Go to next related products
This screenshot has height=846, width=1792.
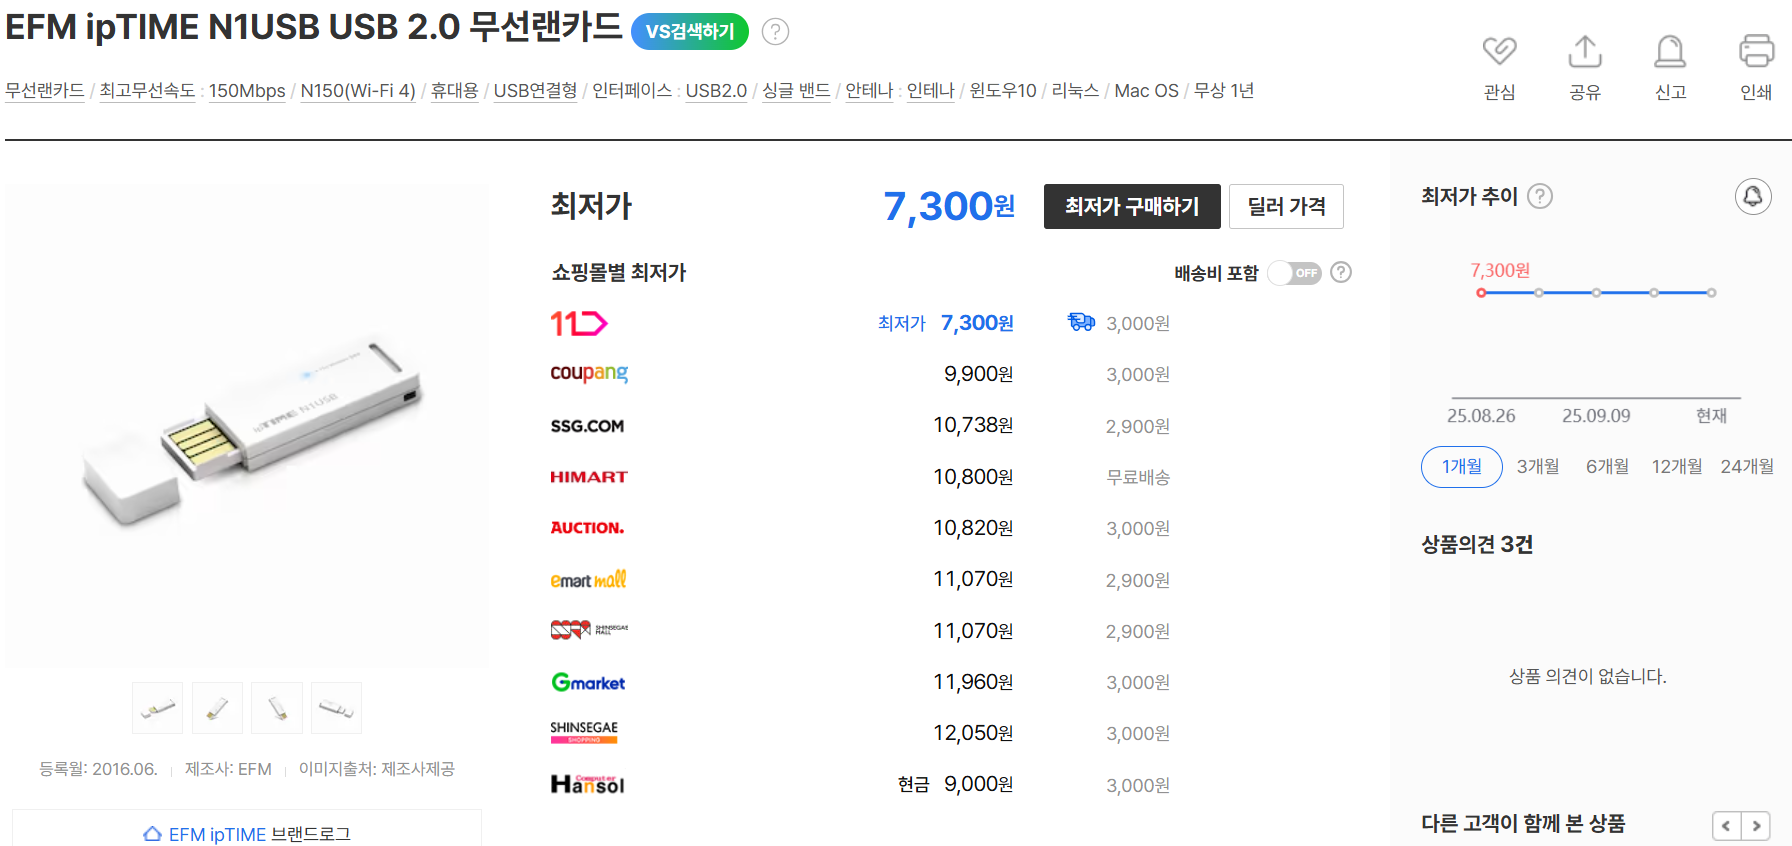pyautogui.click(x=1756, y=826)
